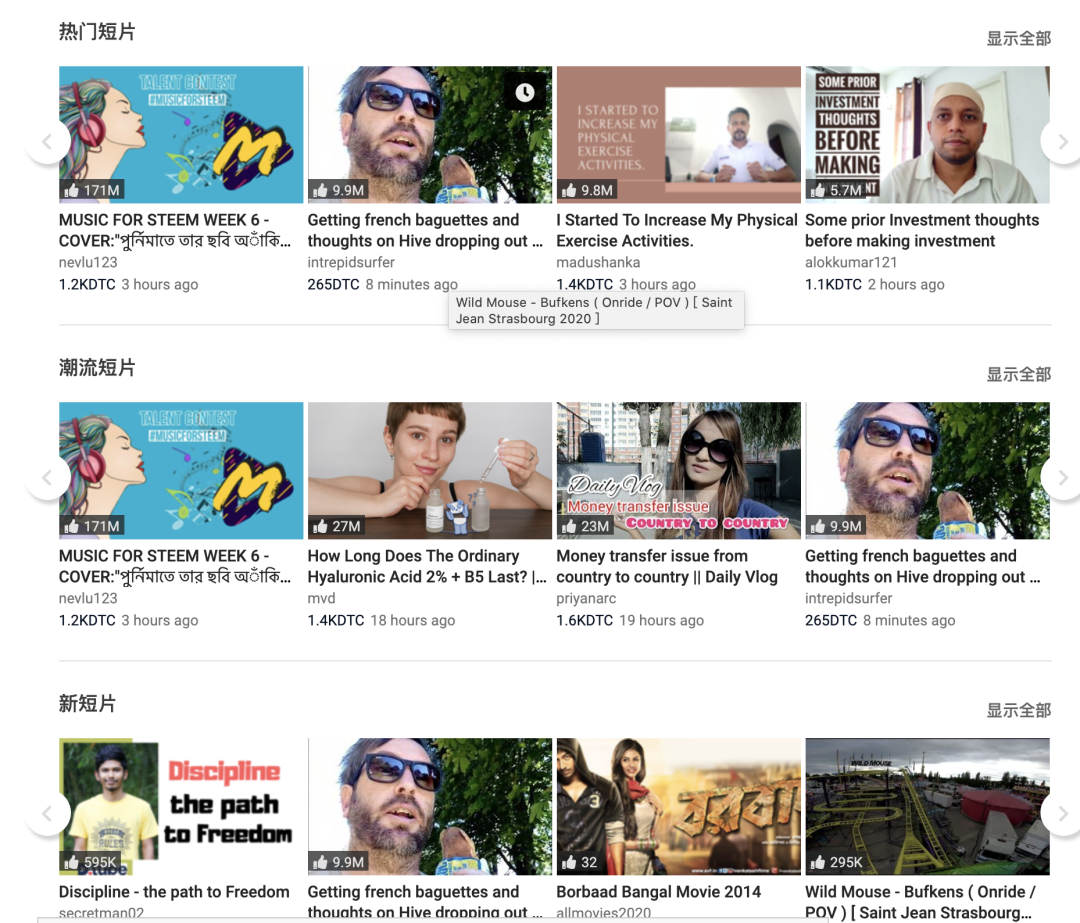The image size is (1080, 923).
Task: Click the watch-later clock icon on baguettes video
Action: [x=525, y=91]
